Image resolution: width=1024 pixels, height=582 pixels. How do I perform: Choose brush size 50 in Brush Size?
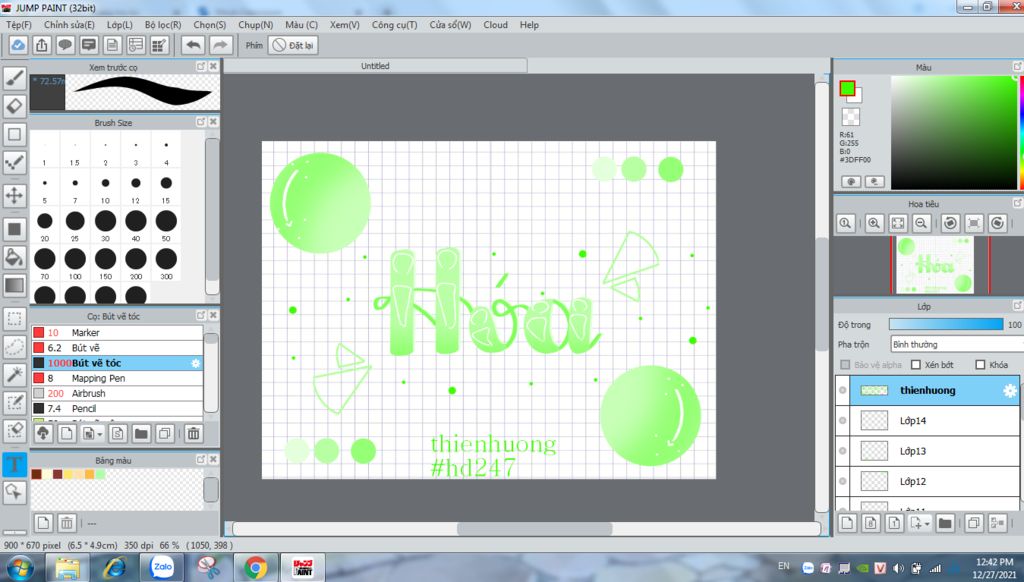coord(166,225)
